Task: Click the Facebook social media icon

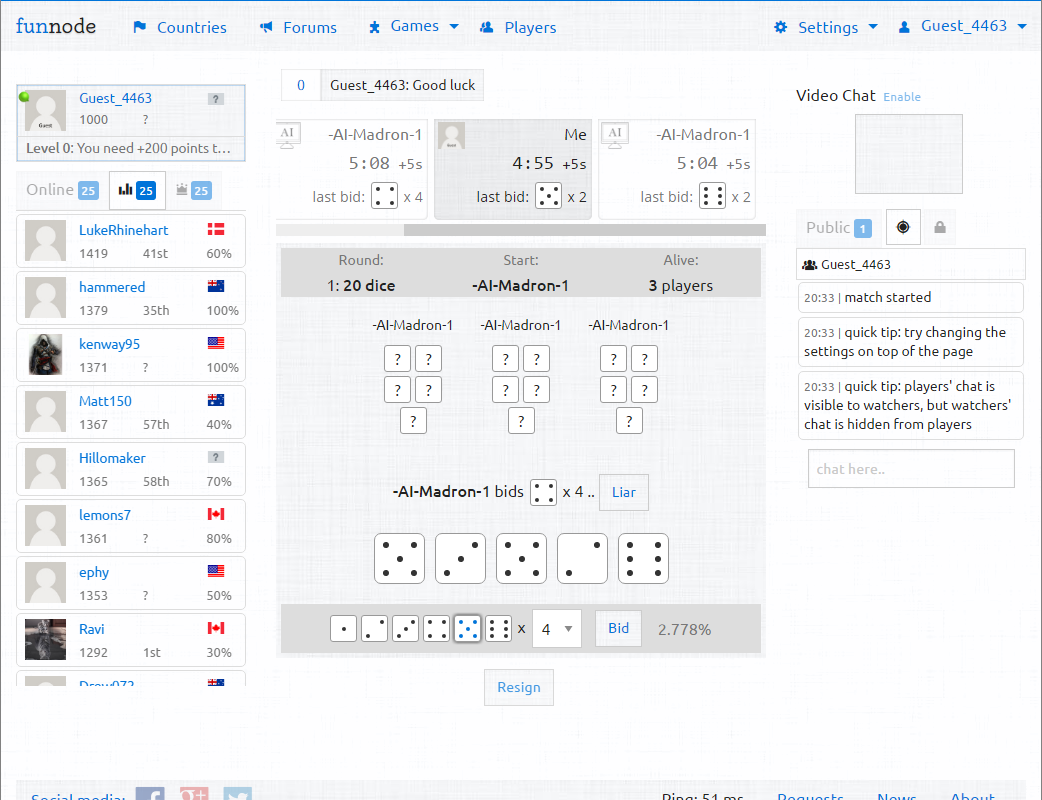Action: pos(150,793)
